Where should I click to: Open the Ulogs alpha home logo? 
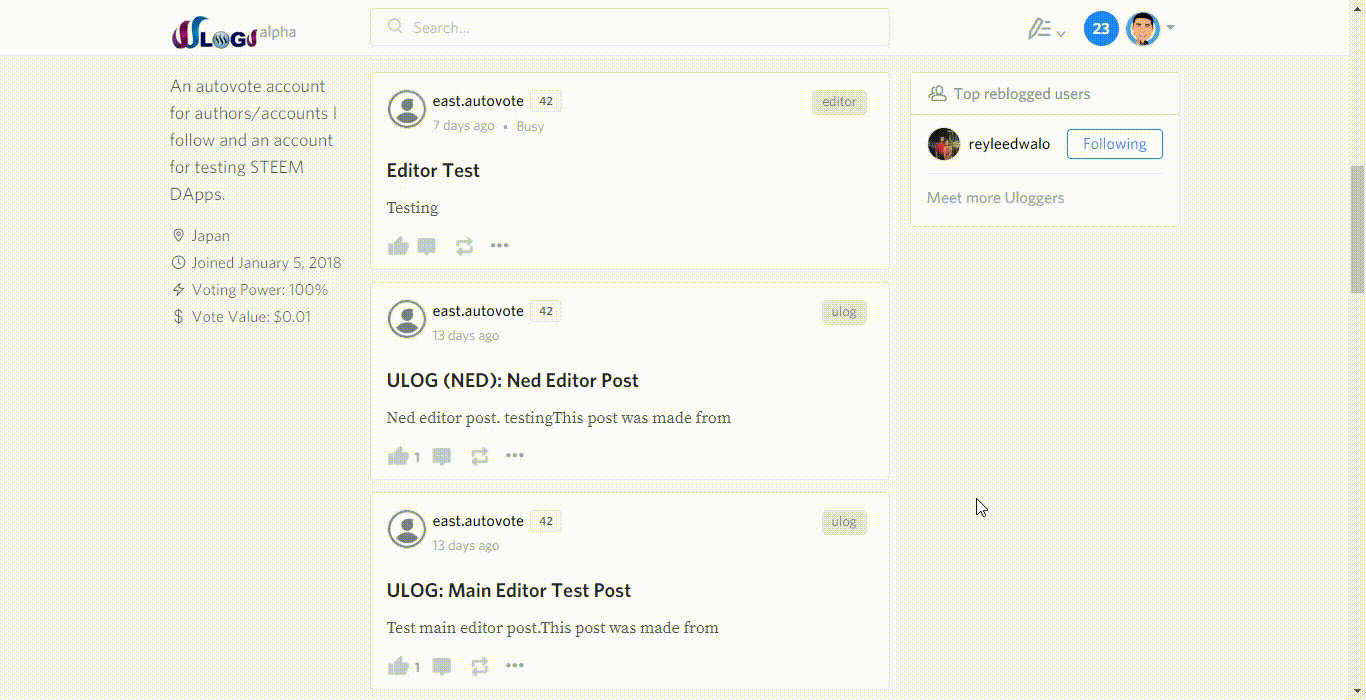tap(234, 34)
